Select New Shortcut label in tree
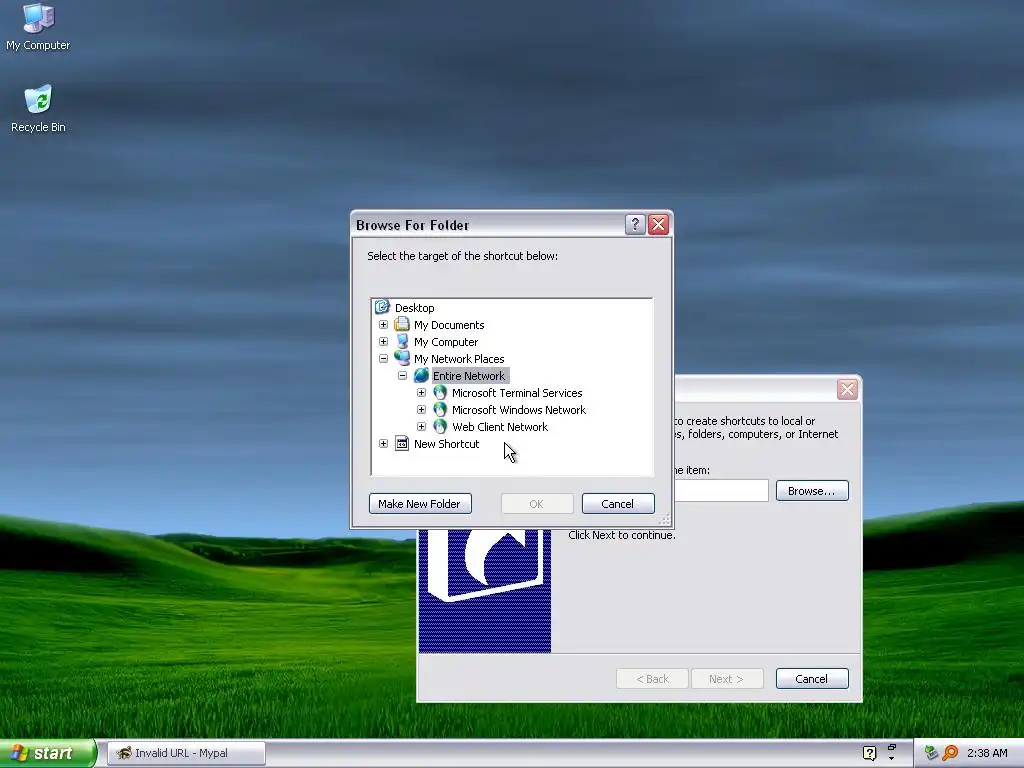Viewport: 1024px width, 768px height. click(x=446, y=443)
